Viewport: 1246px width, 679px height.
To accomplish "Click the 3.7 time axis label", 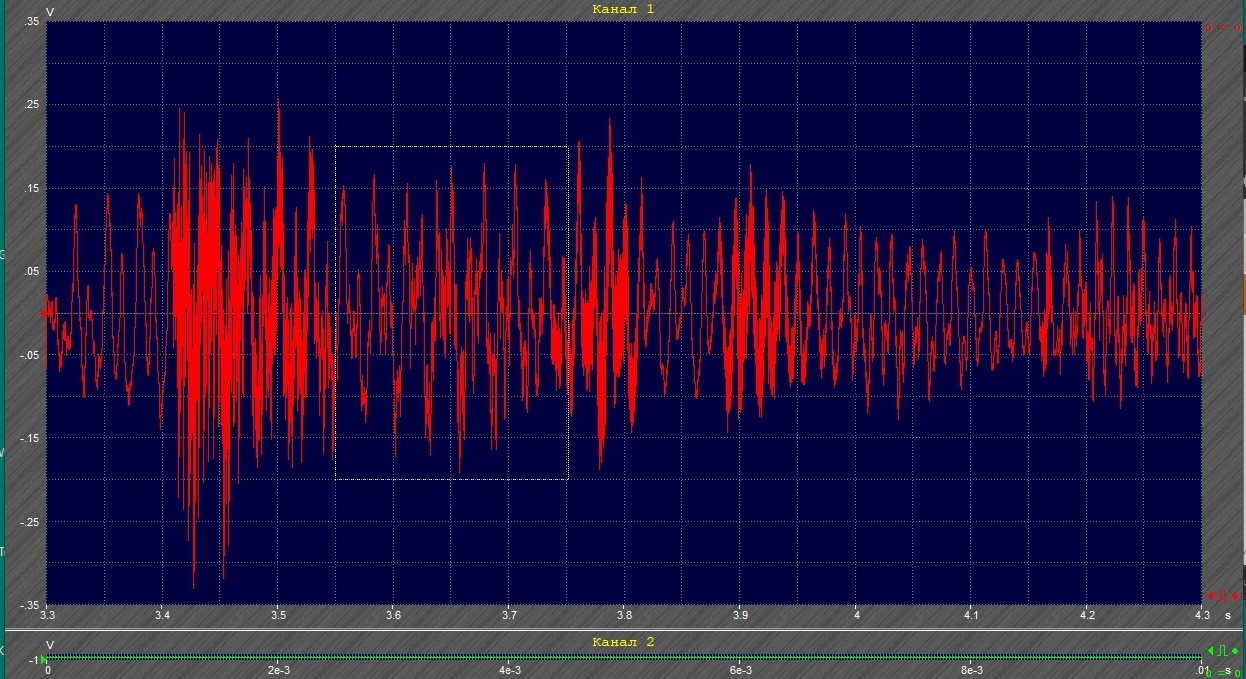I will pyautogui.click(x=509, y=615).
